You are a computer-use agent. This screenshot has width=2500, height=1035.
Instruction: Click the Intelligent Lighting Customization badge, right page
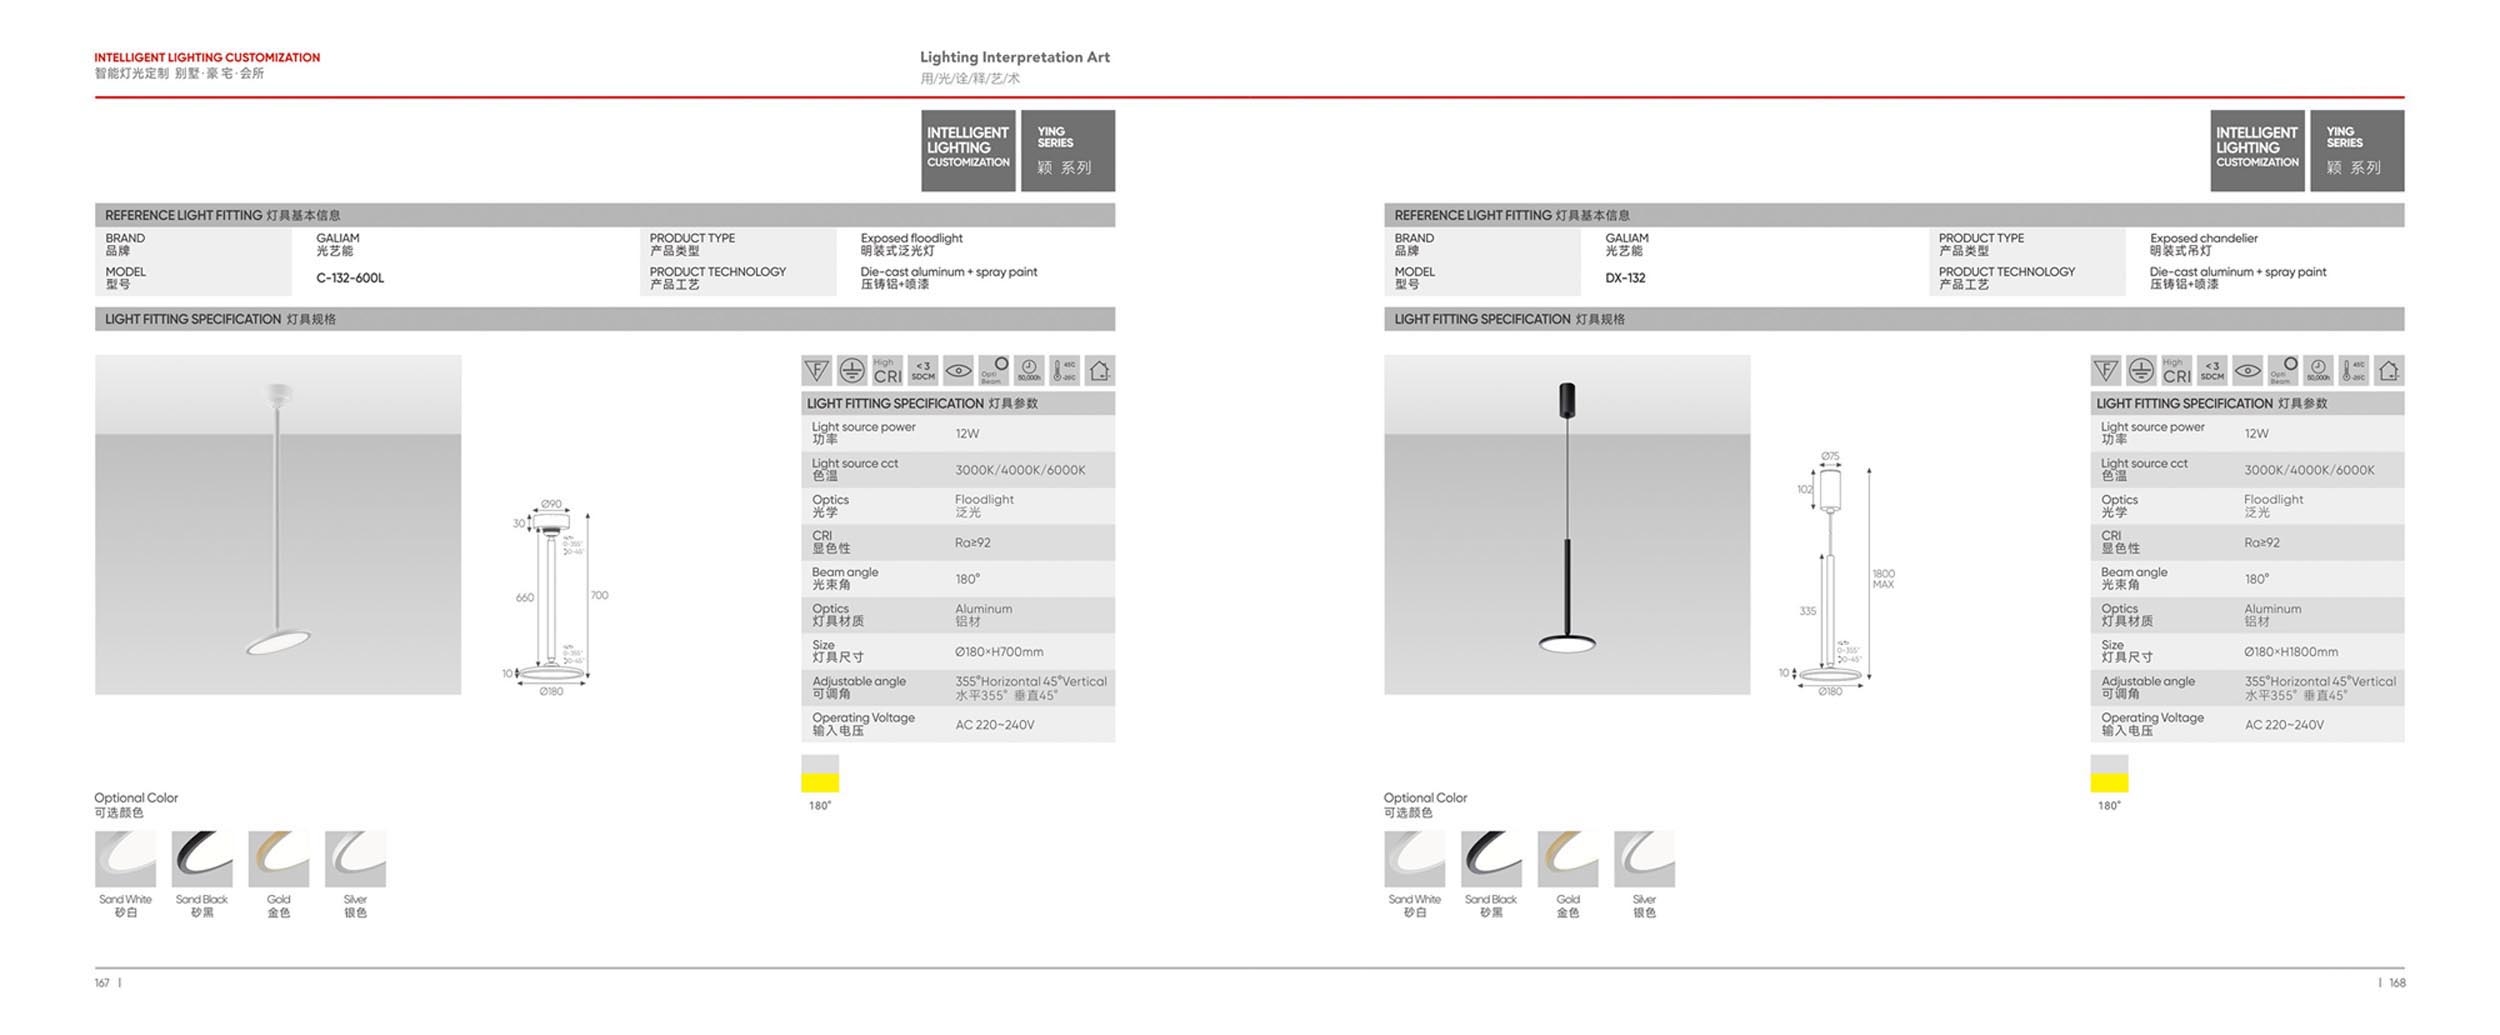coord(2257,150)
